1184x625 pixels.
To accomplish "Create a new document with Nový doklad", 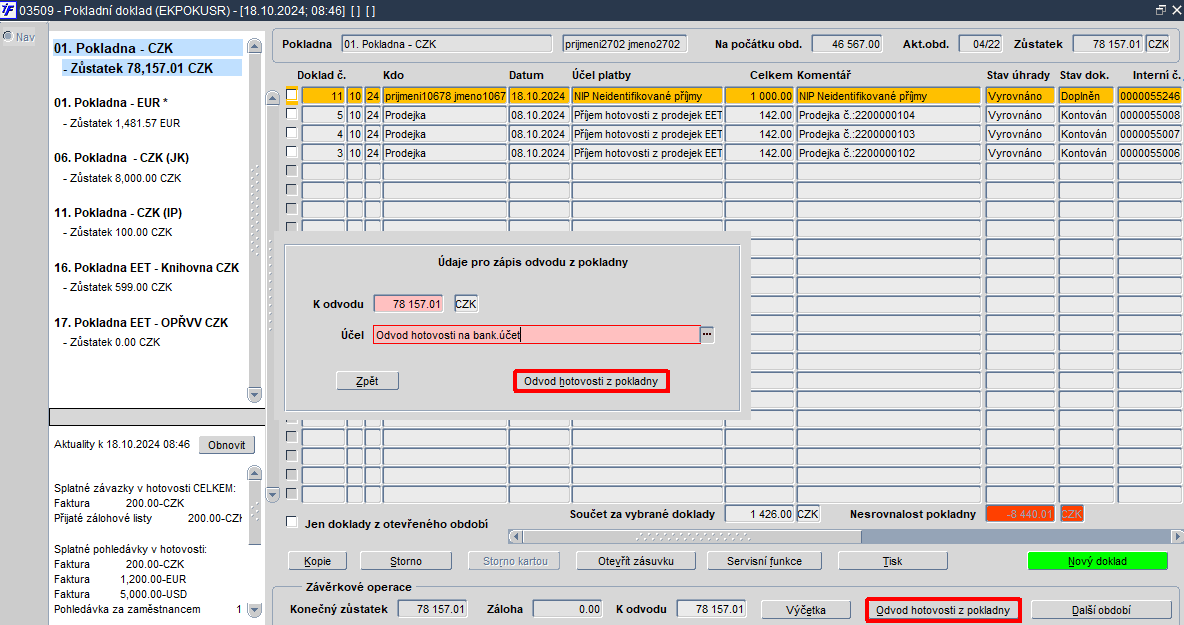I will click(1097, 561).
